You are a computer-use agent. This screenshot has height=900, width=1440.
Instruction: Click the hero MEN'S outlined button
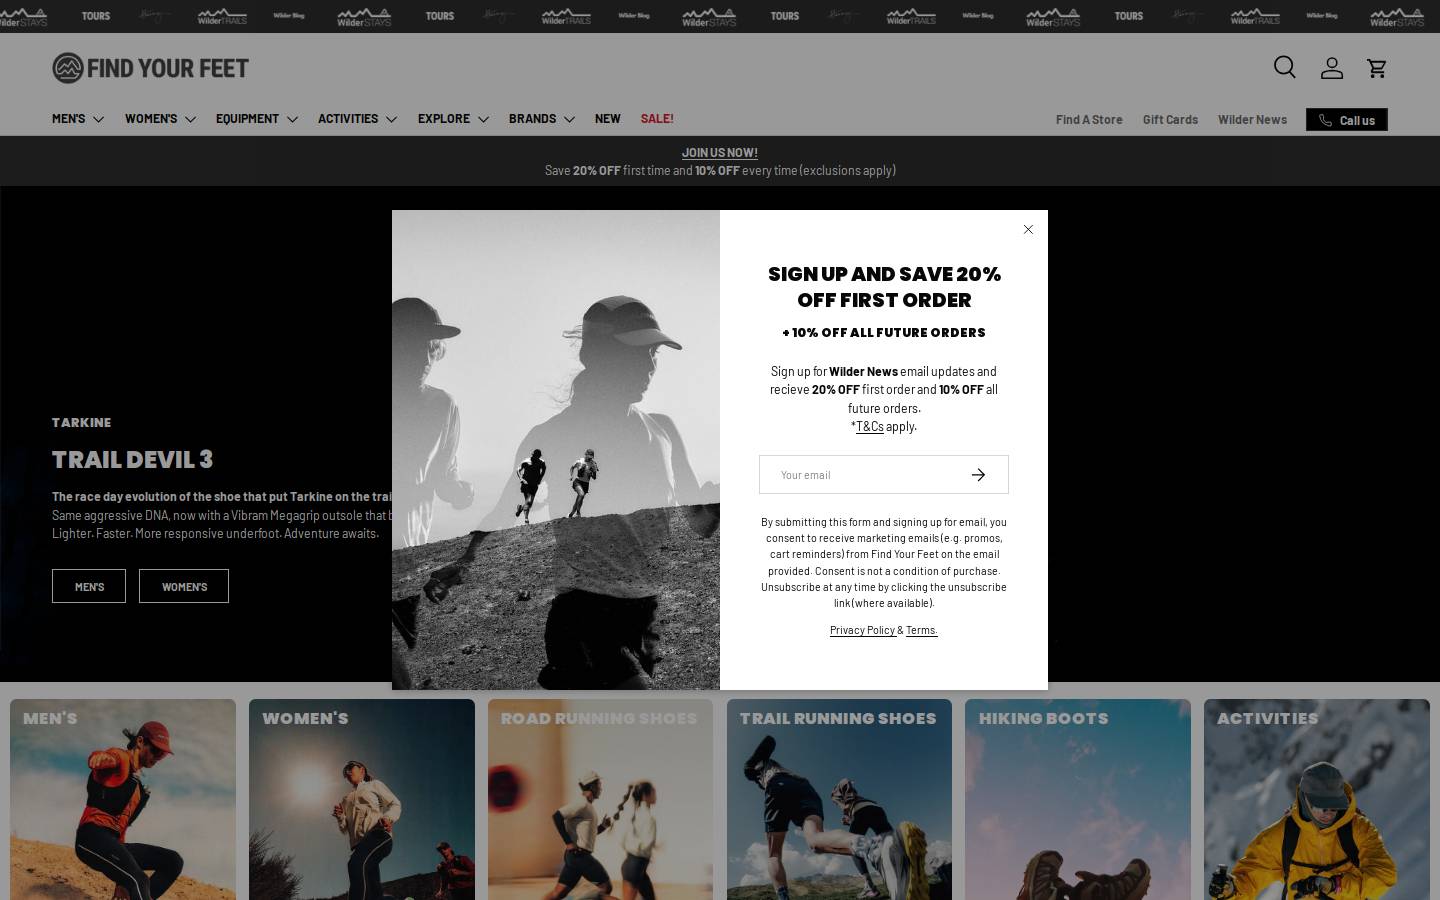click(x=89, y=586)
